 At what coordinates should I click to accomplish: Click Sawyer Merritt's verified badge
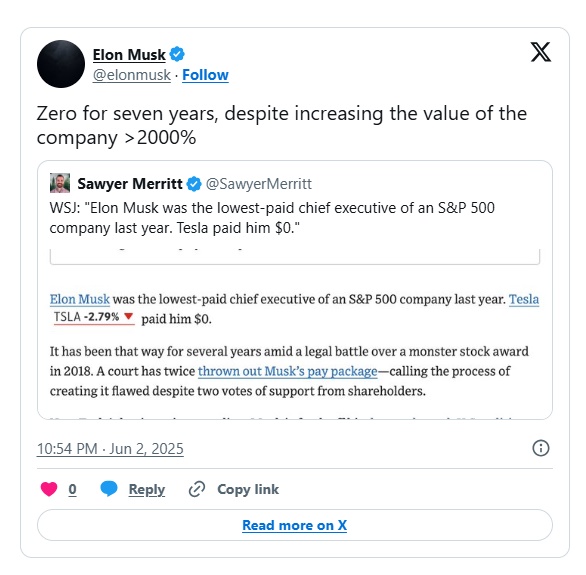pos(194,184)
